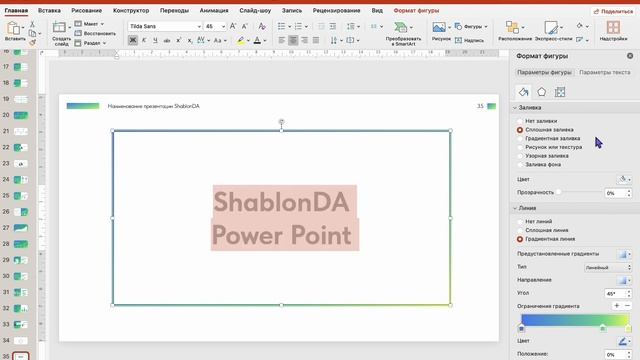Click the fill transparency slider handle
This screenshot has width=640, height=360.
tap(558, 192)
